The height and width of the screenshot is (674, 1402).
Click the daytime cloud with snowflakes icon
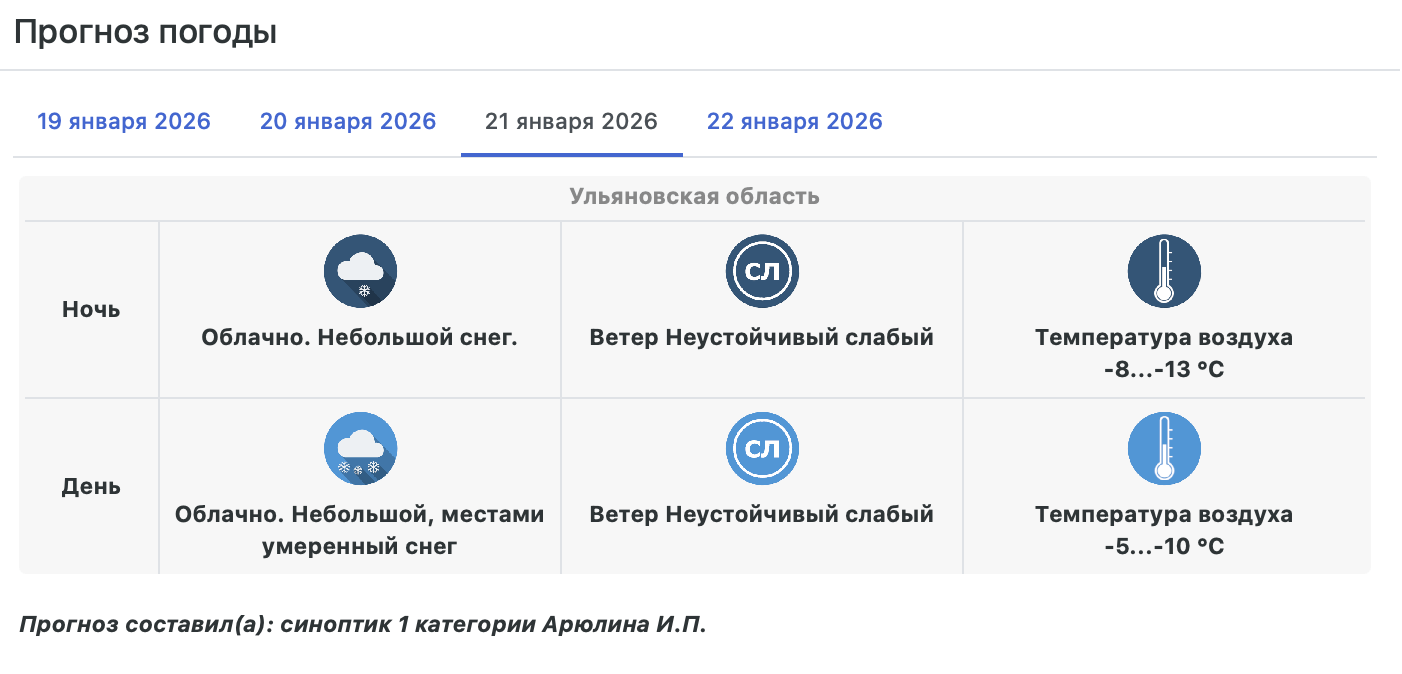[361, 448]
